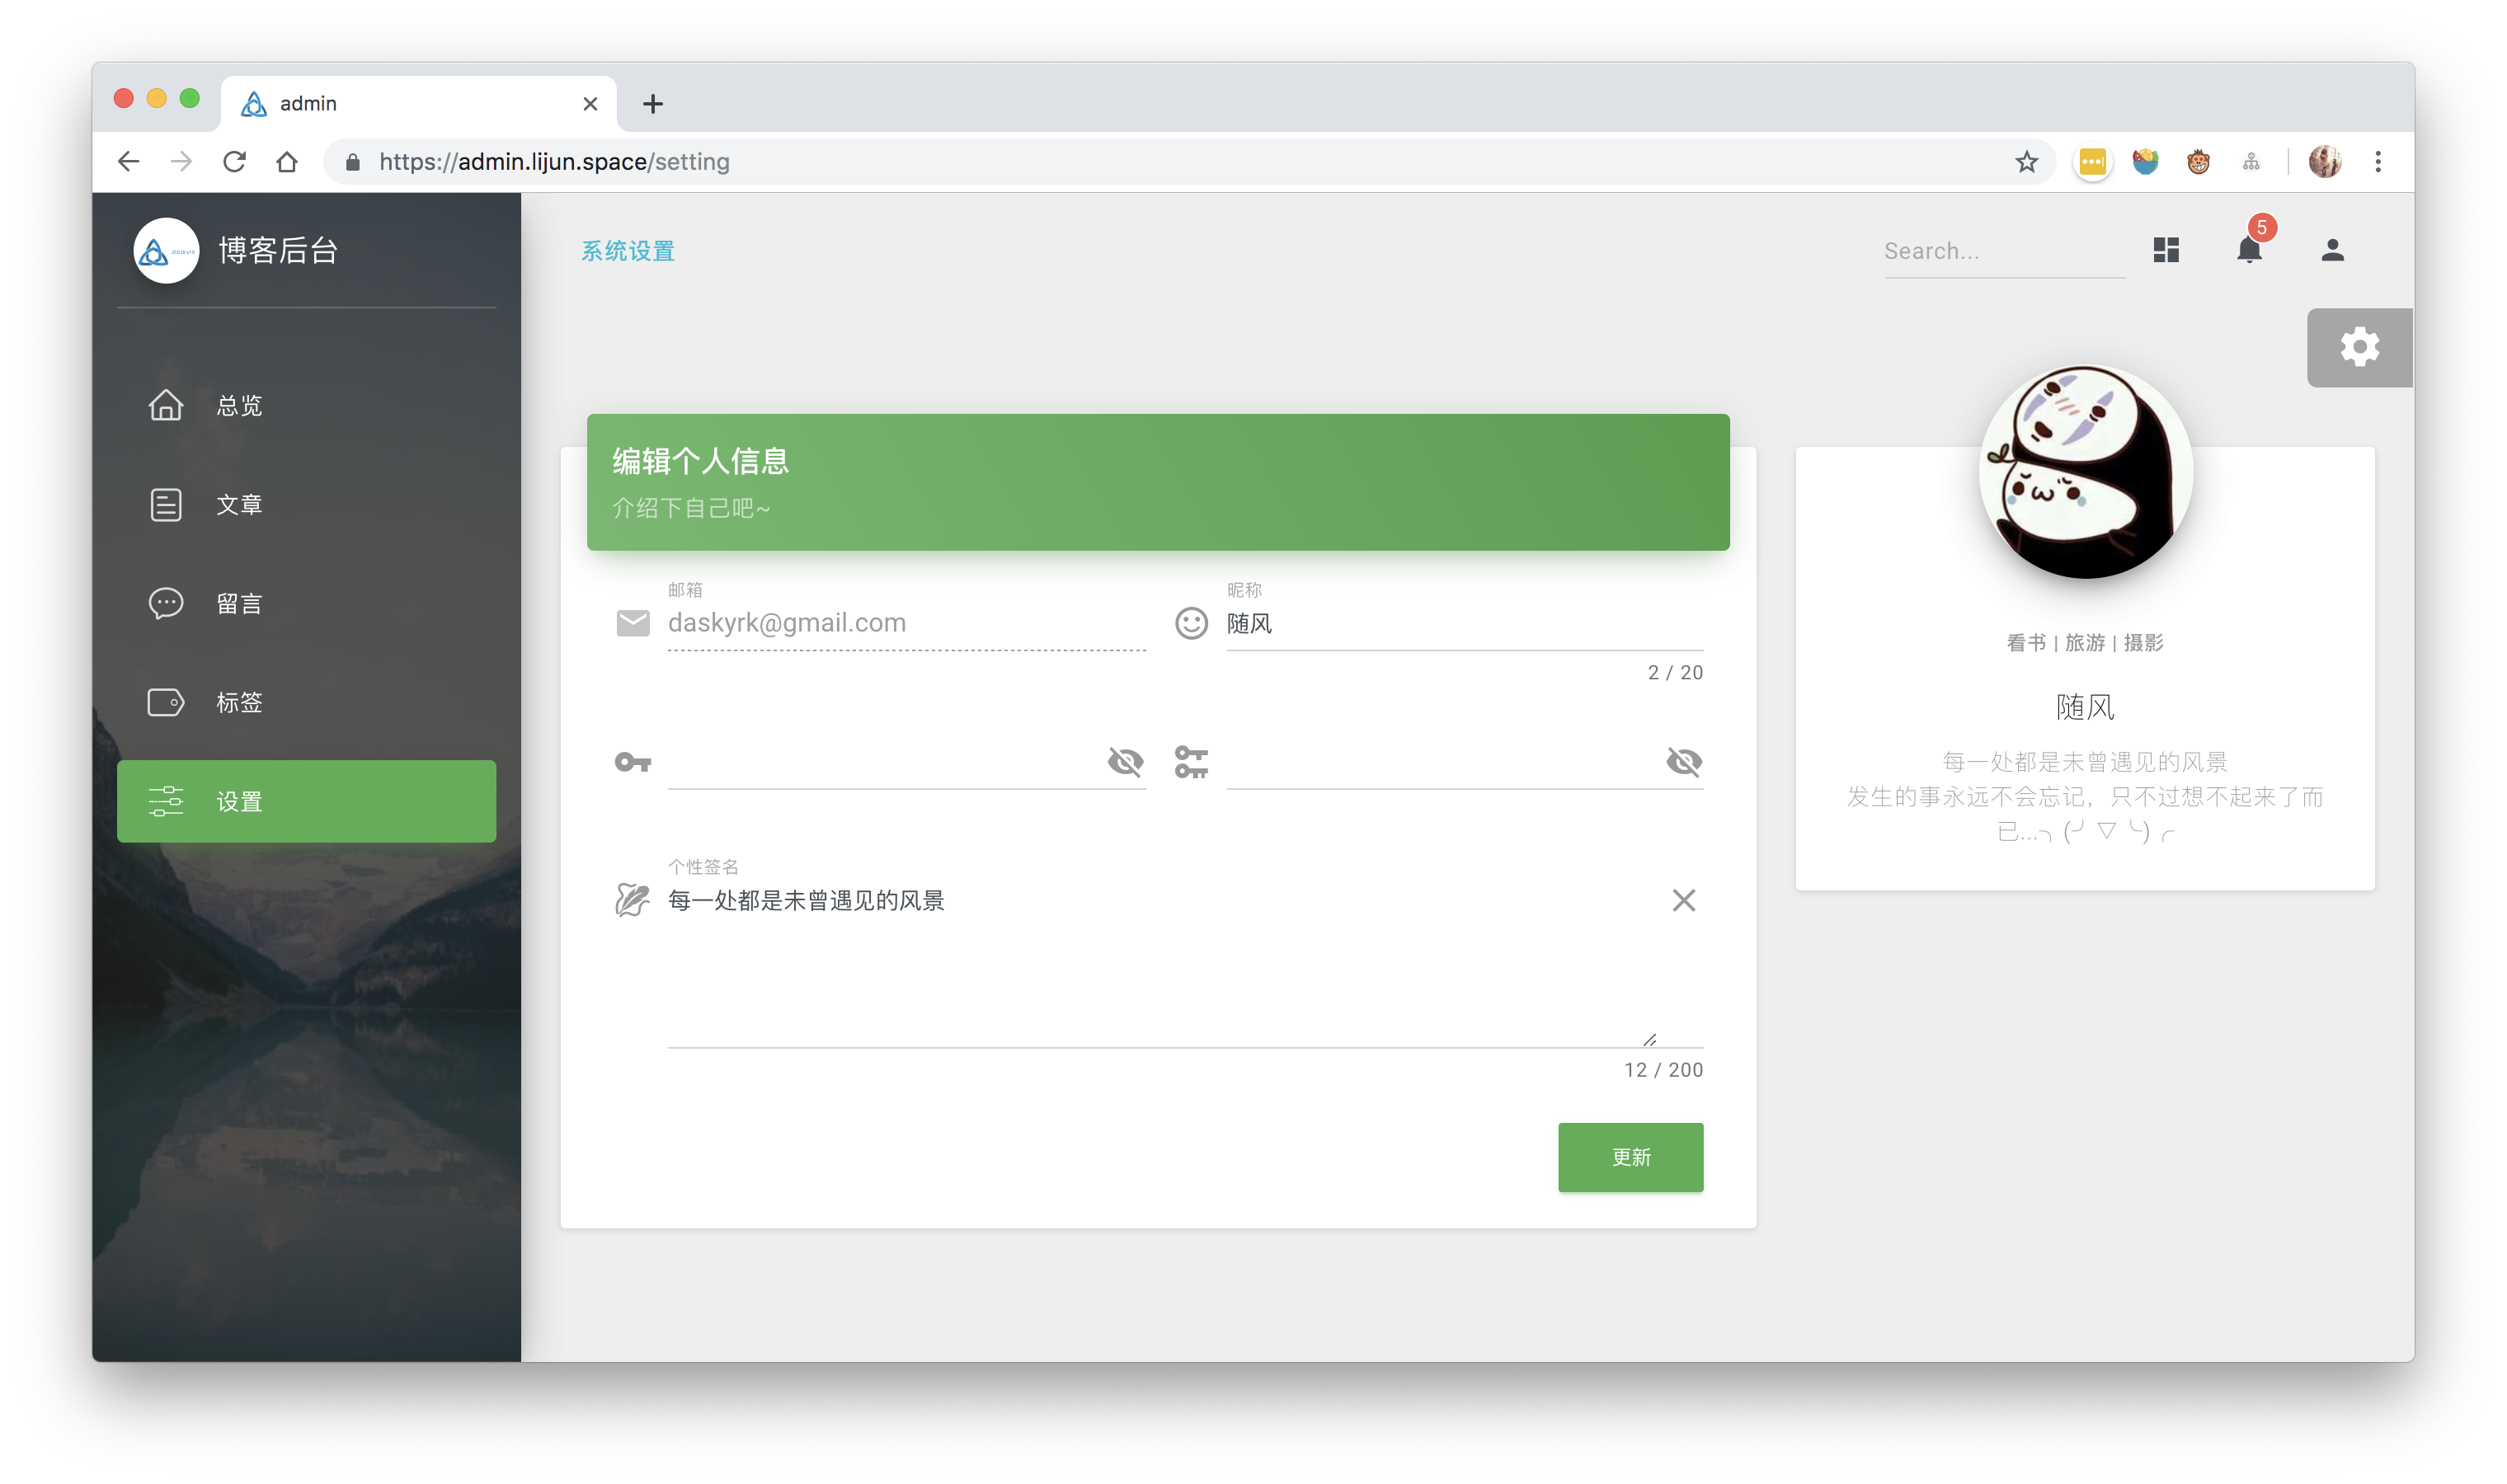
Task: Open the dashboard grid icon
Action: click(x=2166, y=250)
